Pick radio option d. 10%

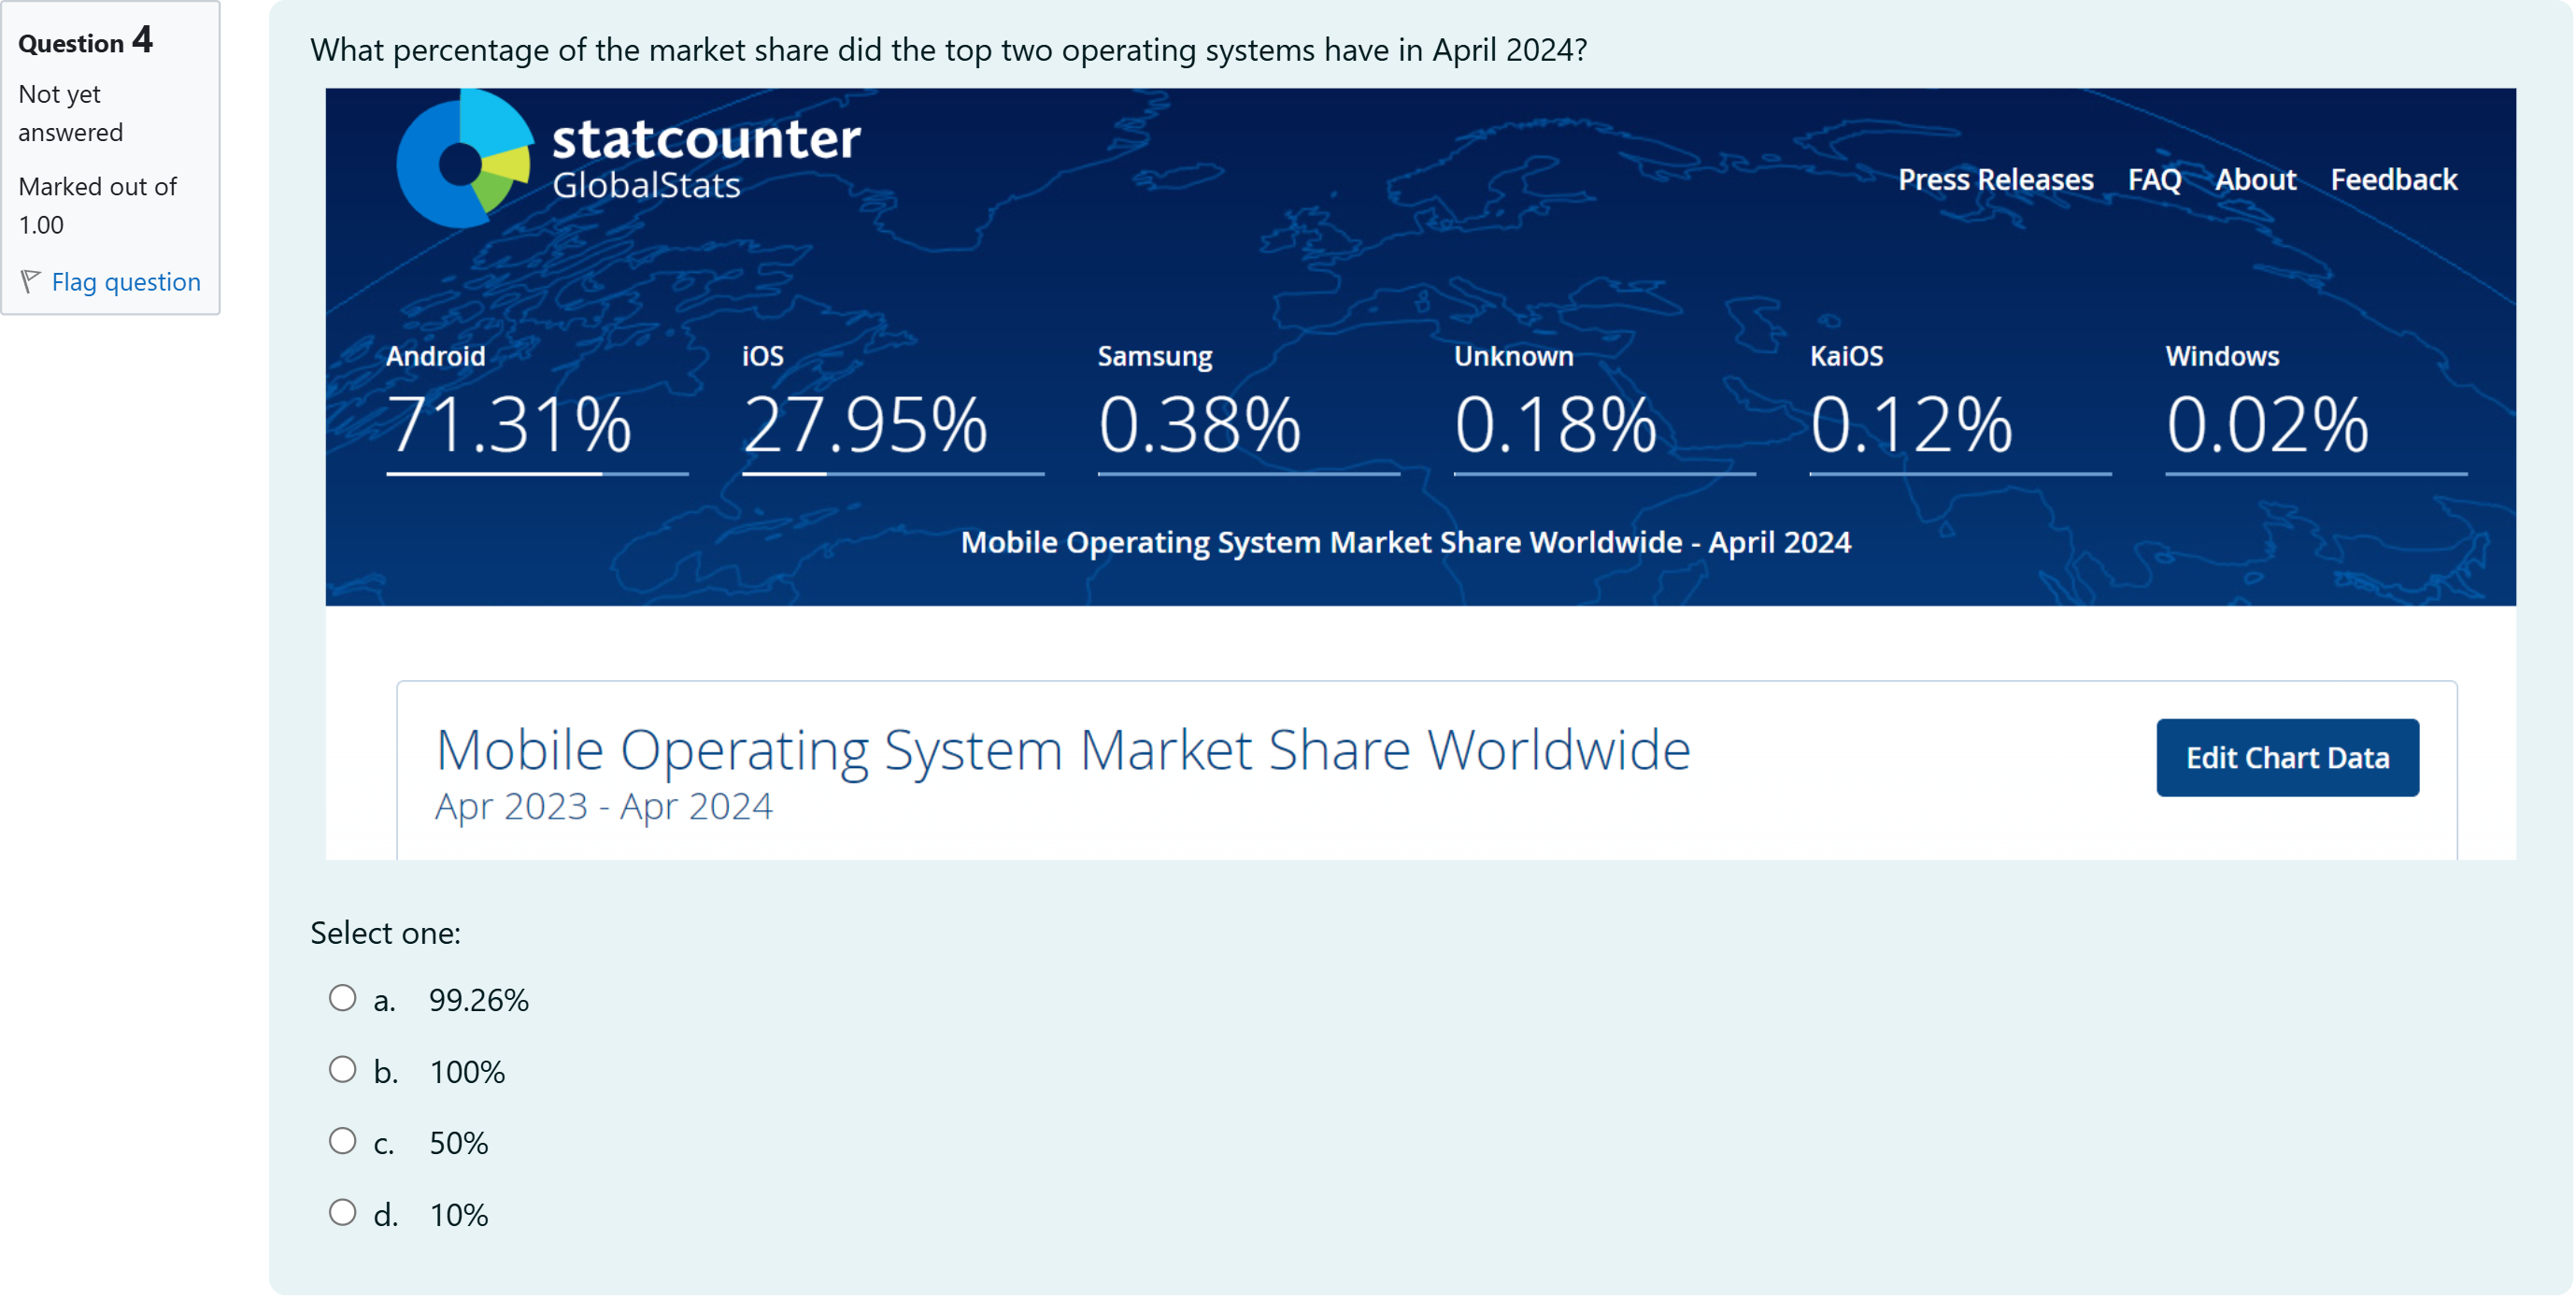coord(342,1213)
